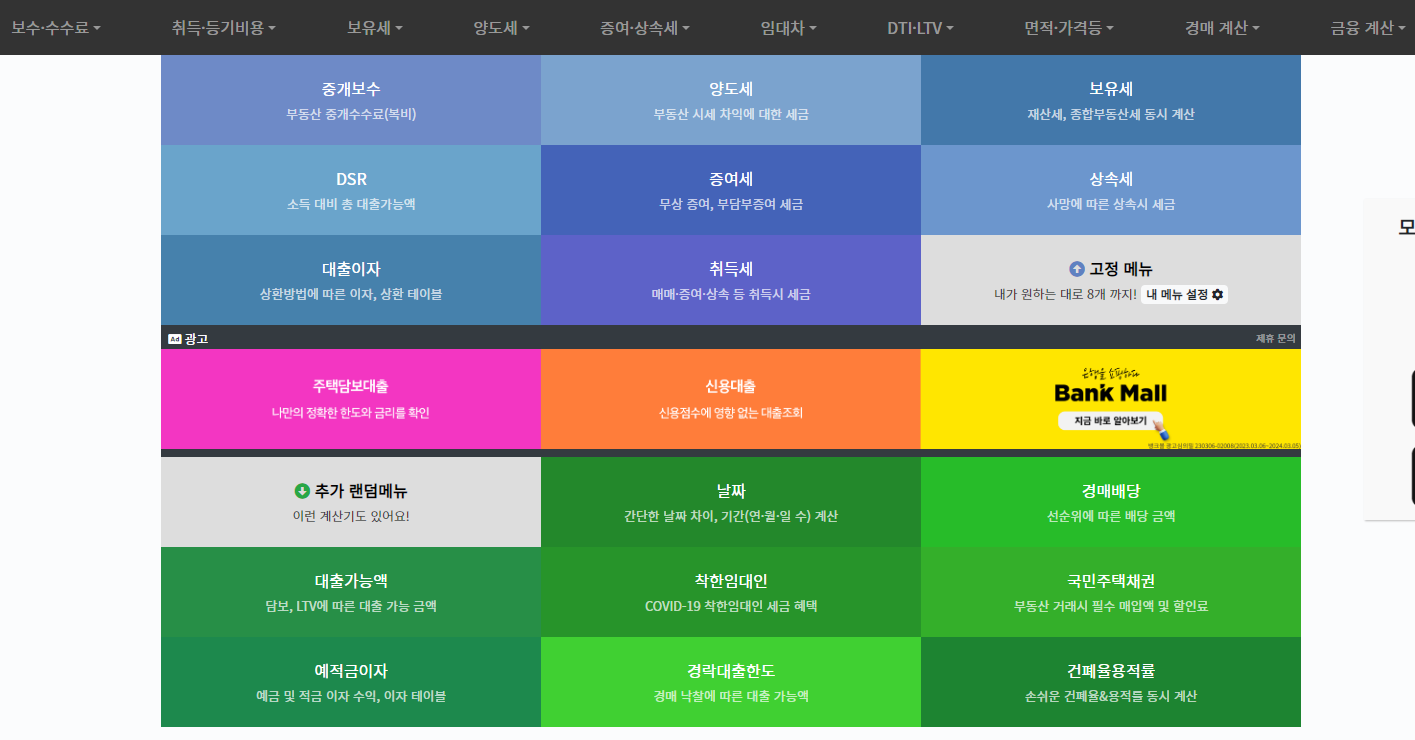Open the 취득세 acquisition tax calculator
The image size is (1415, 740).
click(730, 281)
